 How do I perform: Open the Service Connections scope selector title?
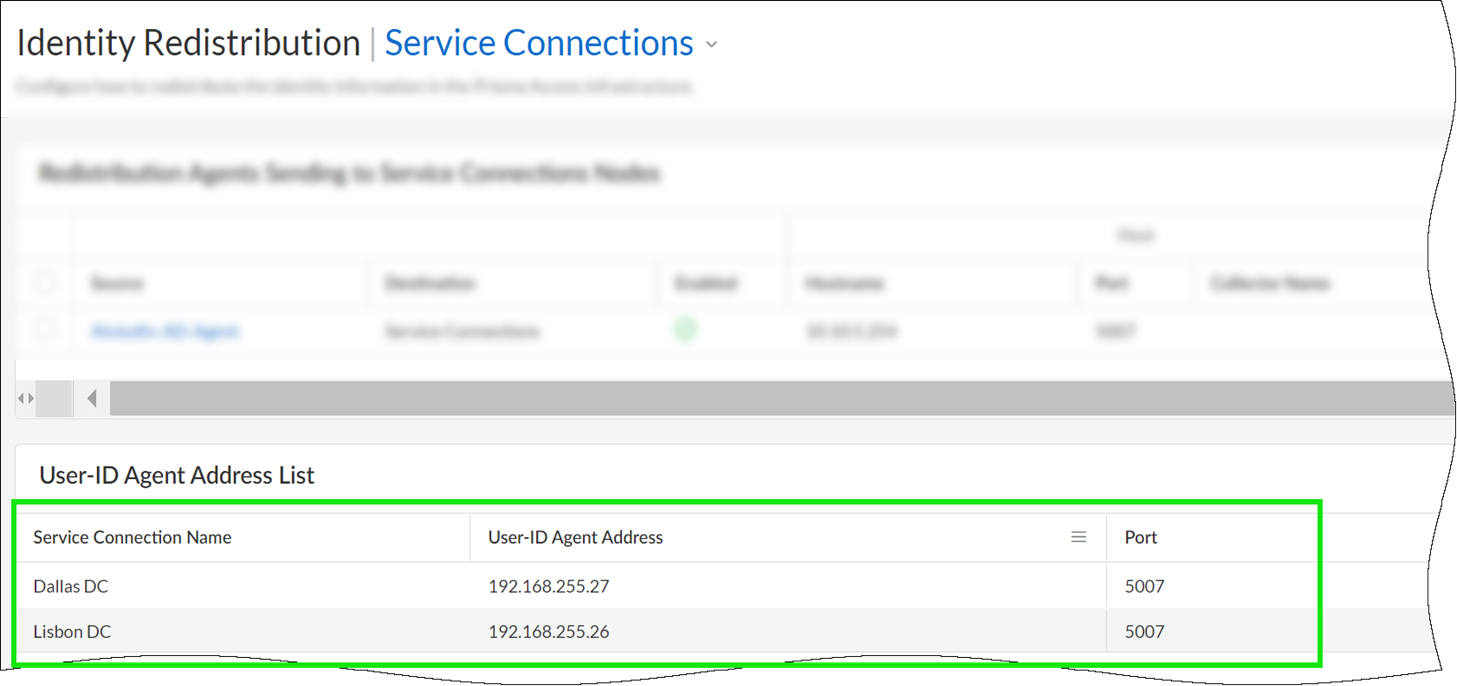[x=538, y=44]
